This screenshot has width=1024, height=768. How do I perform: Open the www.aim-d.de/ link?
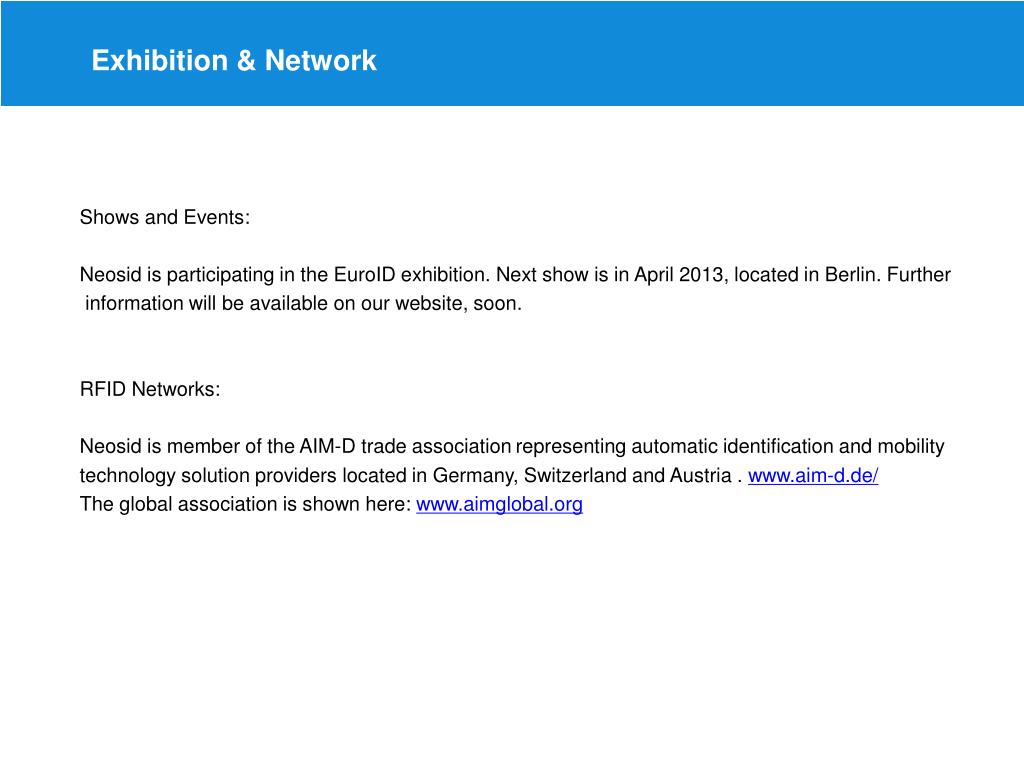pos(813,476)
